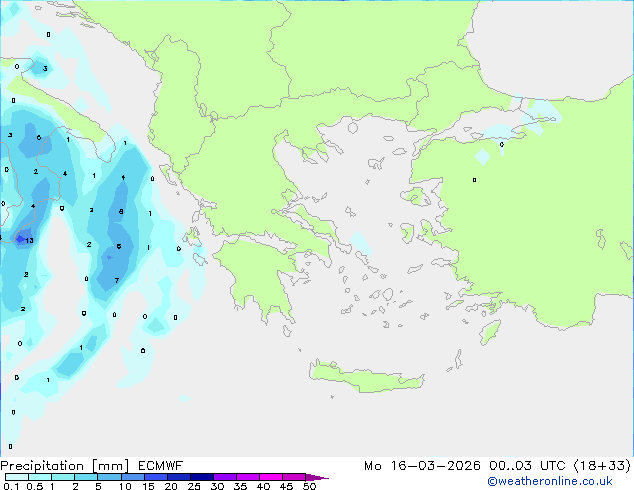Pick the 30–35 mm legend swatch
The height and width of the screenshot is (490, 634).
(x=225, y=477)
